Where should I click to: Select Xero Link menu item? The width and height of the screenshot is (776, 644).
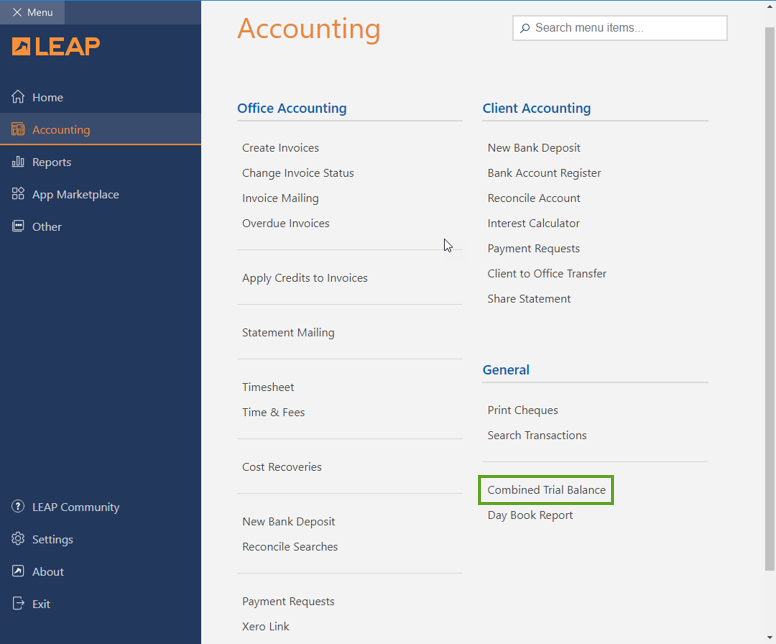pyautogui.click(x=265, y=626)
